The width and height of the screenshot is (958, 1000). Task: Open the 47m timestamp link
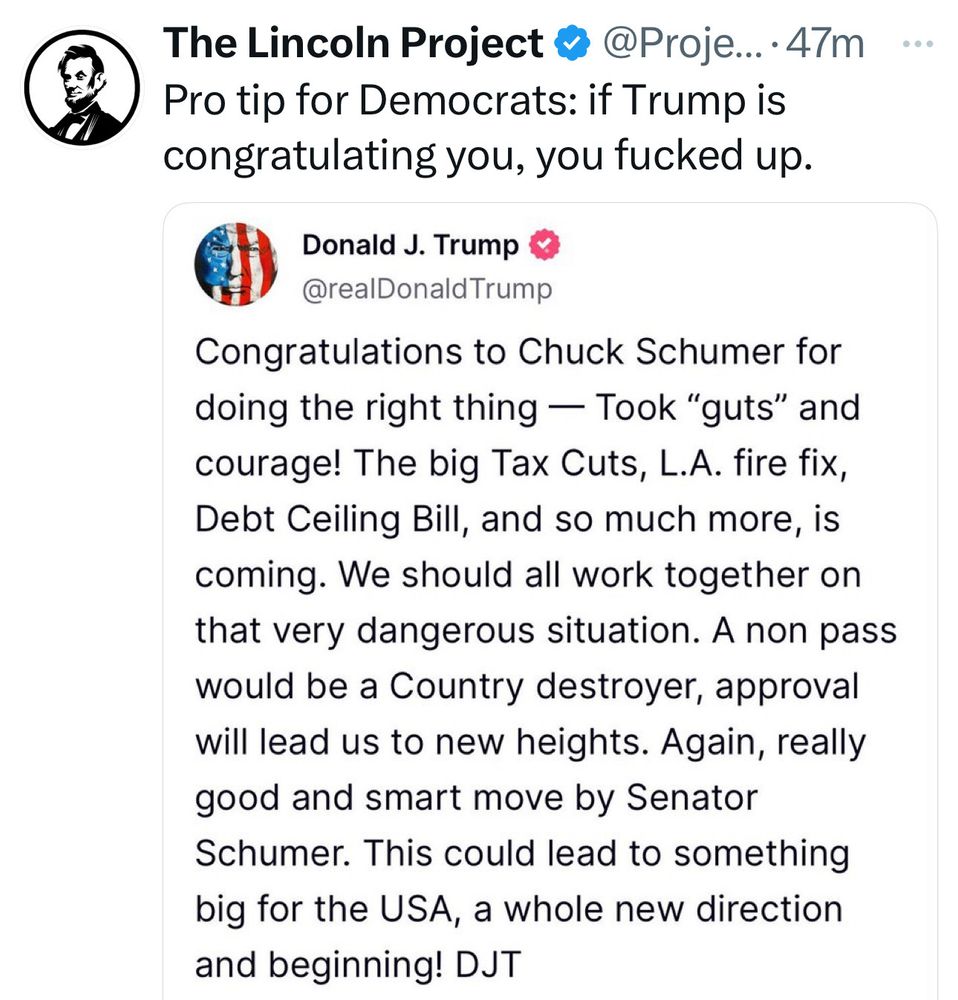tap(826, 44)
